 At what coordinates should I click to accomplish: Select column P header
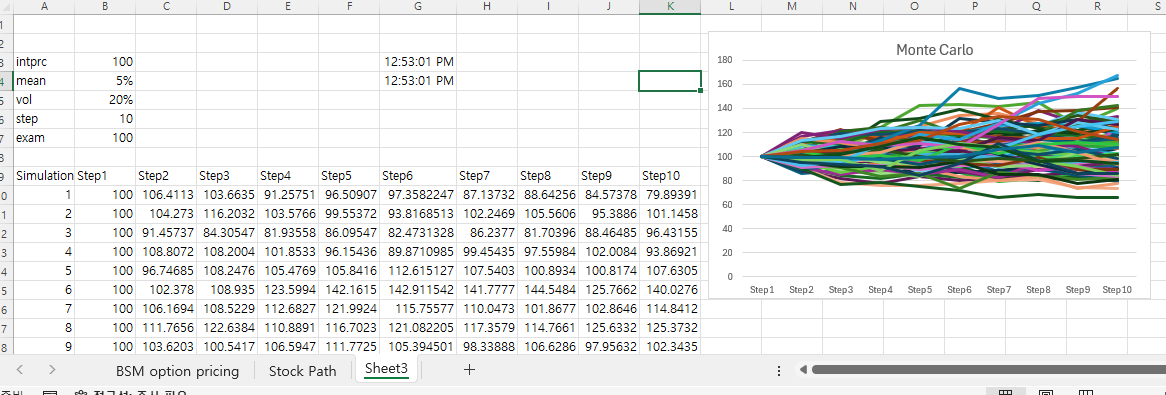point(974,7)
